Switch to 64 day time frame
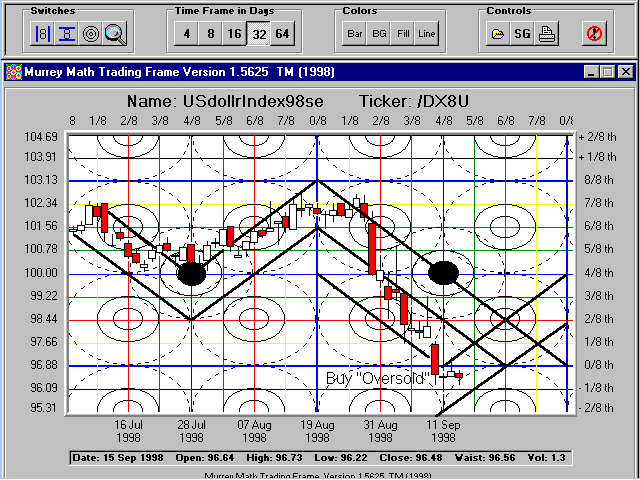The image size is (640, 480). [x=282, y=33]
